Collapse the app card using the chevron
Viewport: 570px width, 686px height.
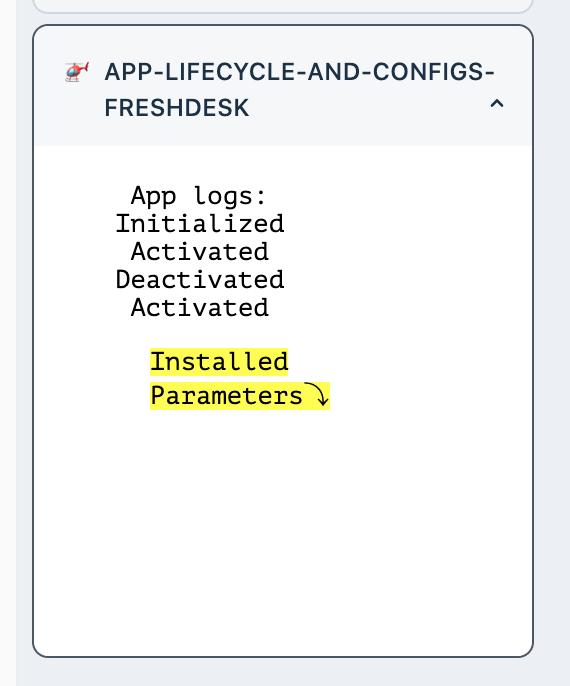(x=497, y=104)
